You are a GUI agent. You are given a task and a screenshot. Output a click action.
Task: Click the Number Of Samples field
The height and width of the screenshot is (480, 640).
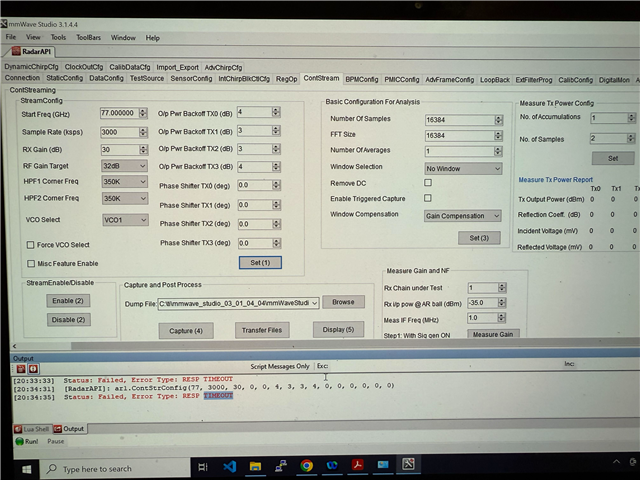460,120
